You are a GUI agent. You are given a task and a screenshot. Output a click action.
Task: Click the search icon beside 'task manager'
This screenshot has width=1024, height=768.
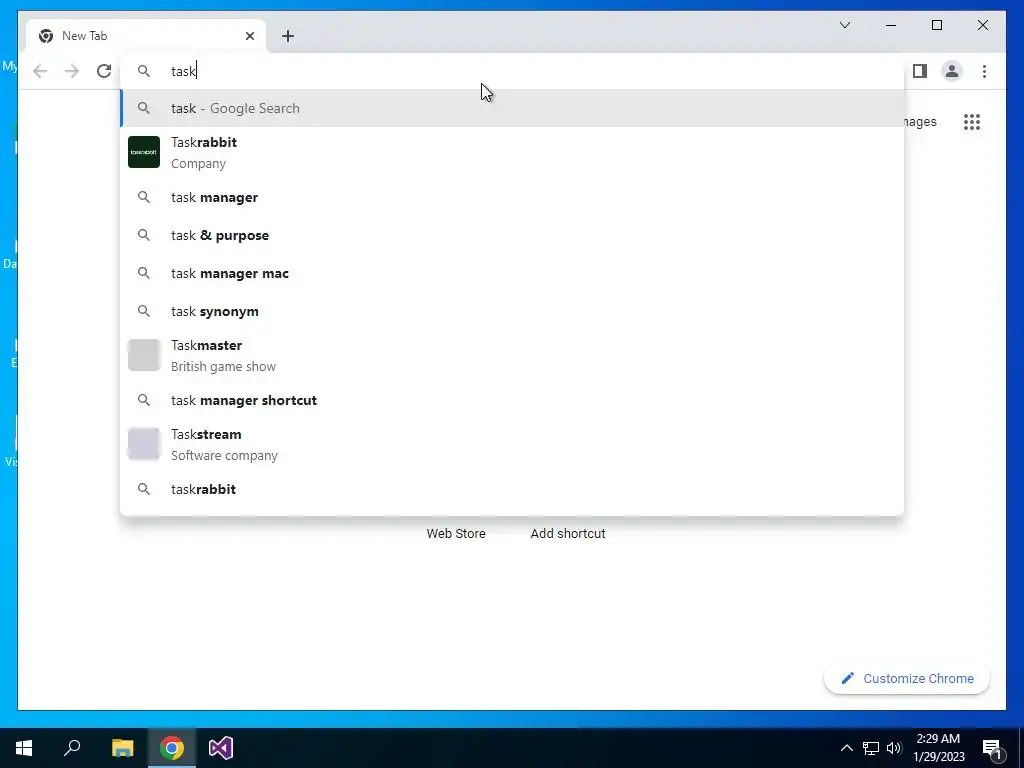[144, 197]
